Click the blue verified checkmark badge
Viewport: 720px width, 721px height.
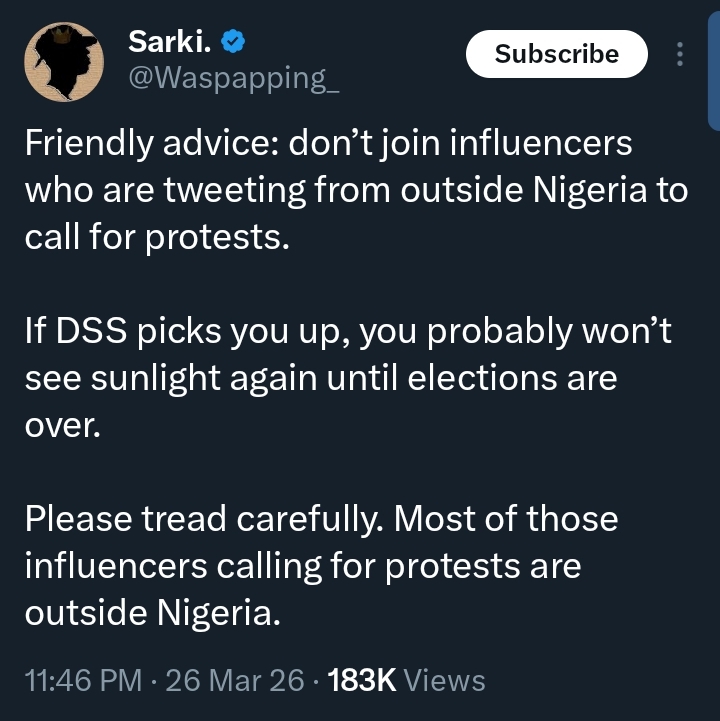[234, 43]
